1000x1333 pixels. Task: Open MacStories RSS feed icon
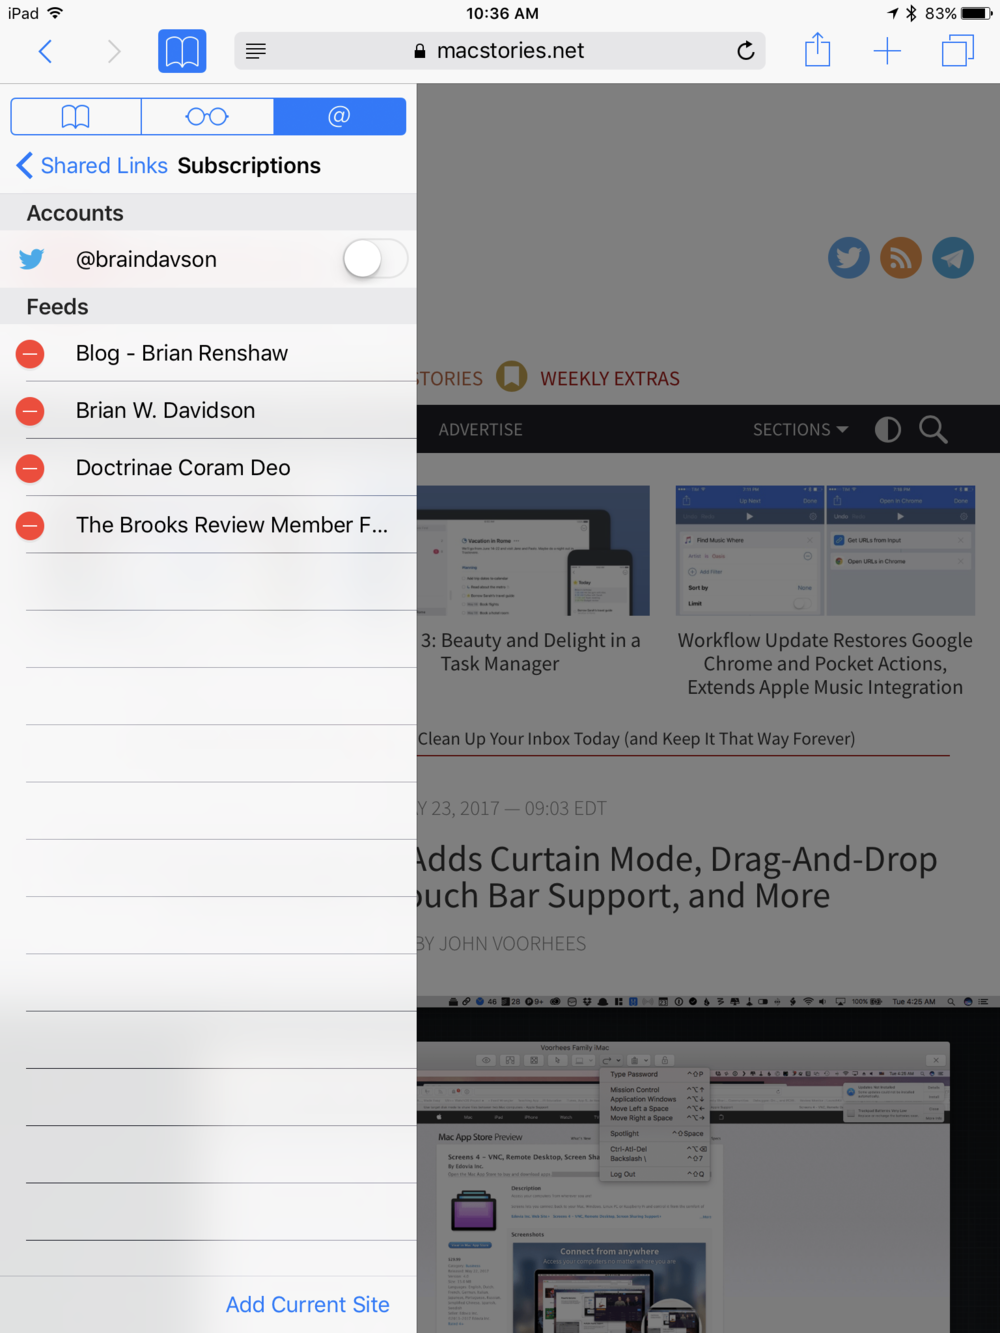coord(900,258)
